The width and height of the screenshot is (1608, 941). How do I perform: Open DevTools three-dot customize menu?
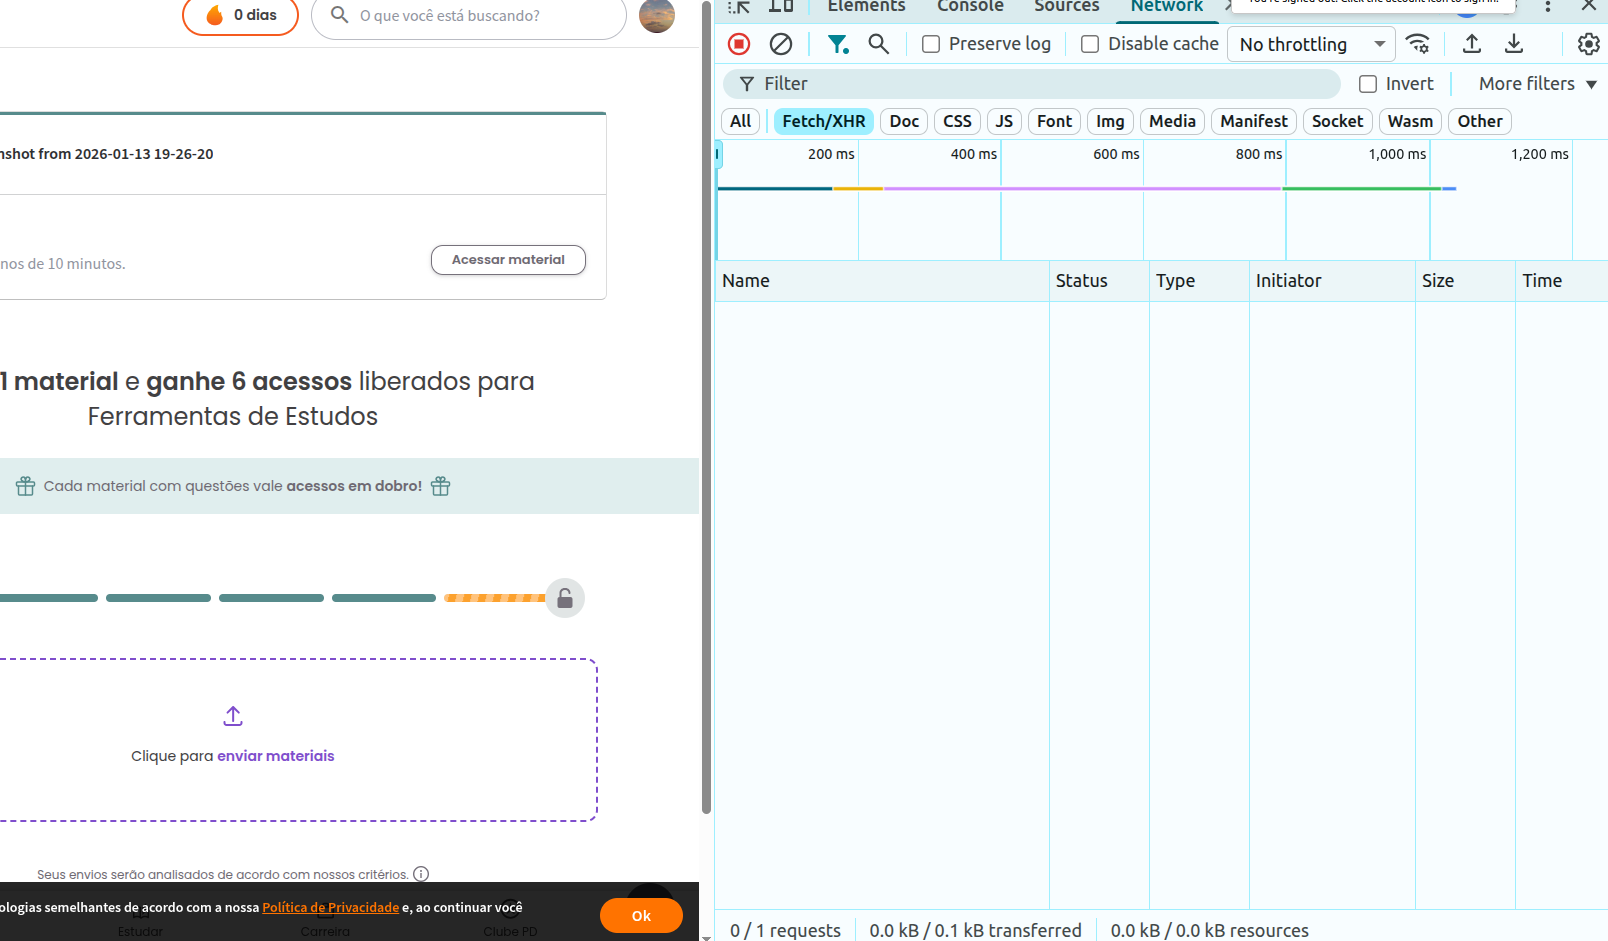[x=1547, y=6]
